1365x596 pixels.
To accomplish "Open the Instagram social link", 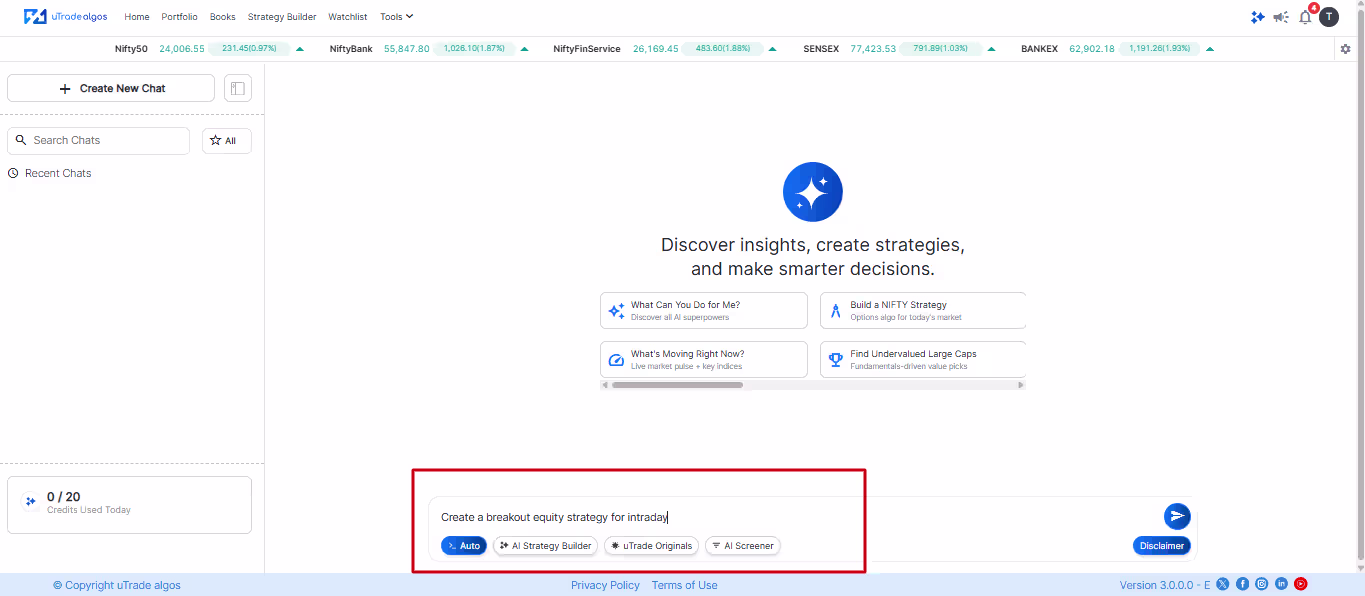I will pyautogui.click(x=1262, y=584).
